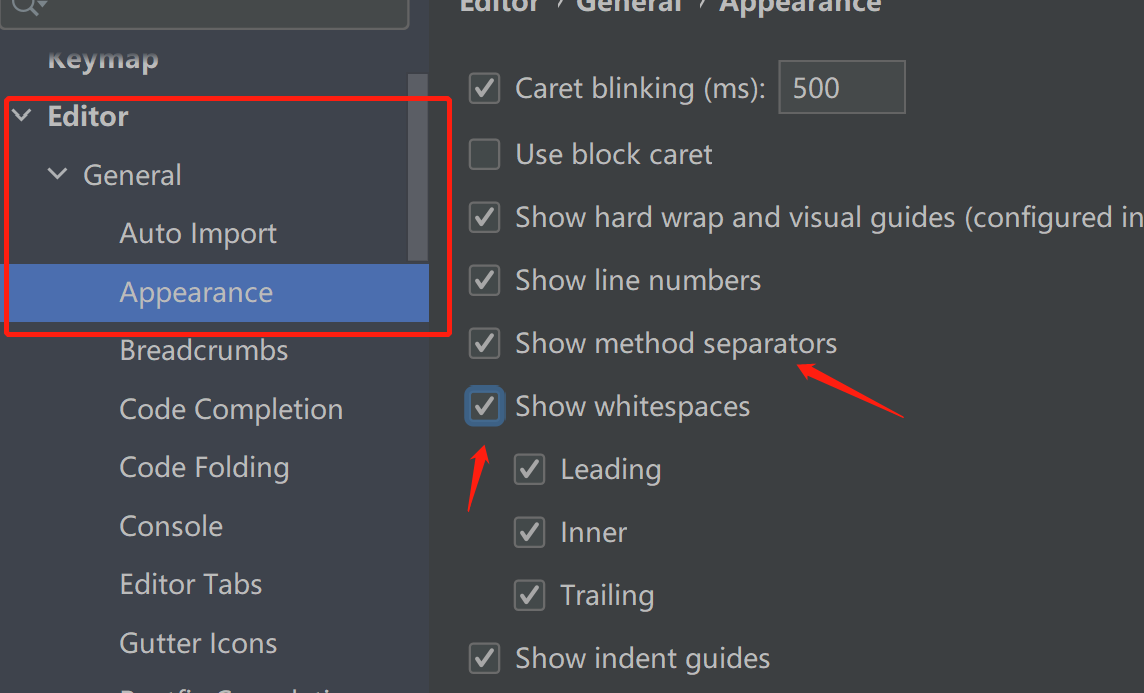The width and height of the screenshot is (1144, 693).
Task: Toggle the Show whitespaces checkbox
Action: pyautogui.click(x=485, y=406)
